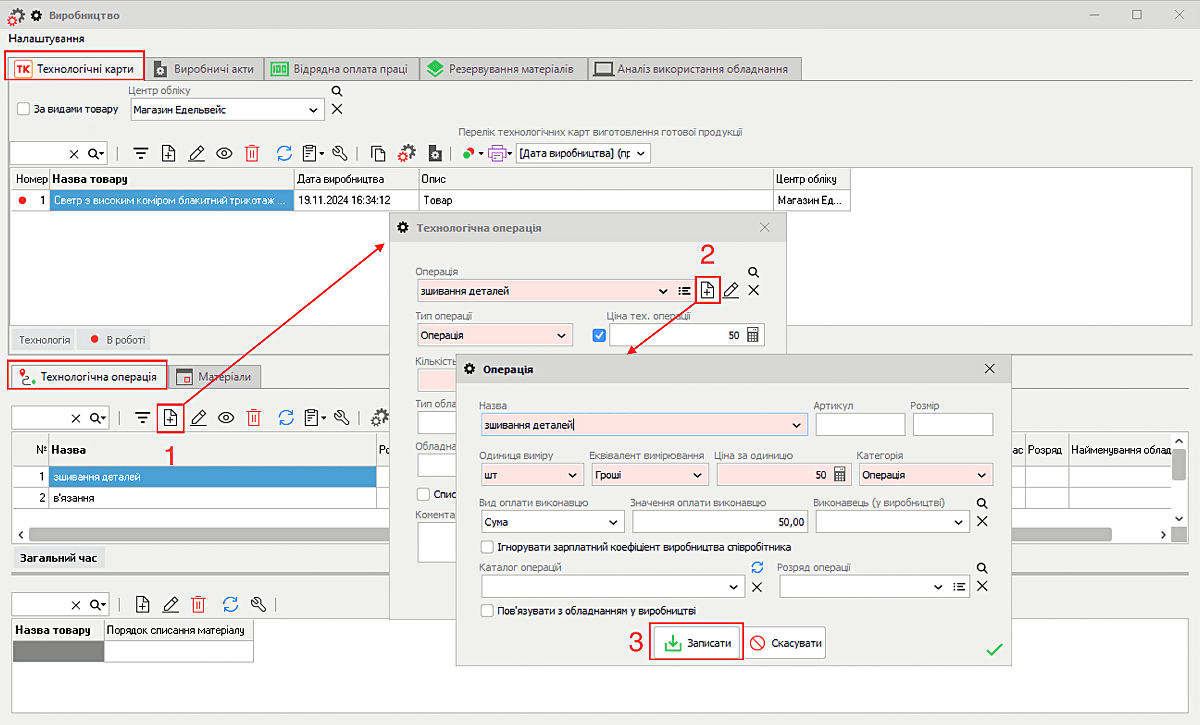The image size is (1200, 725).
Task: Check Пов'язувати з обладнанням у виробництві
Action: pos(488,610)
